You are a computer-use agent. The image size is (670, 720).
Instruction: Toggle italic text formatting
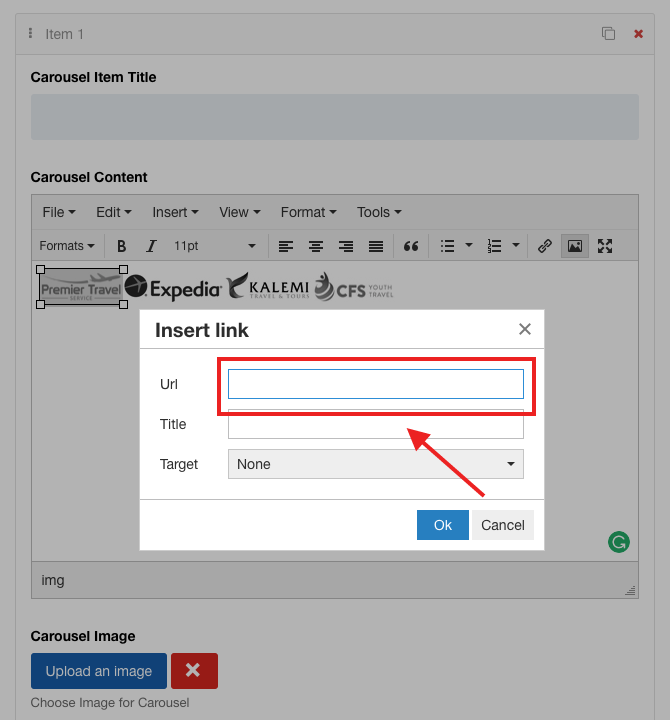coord(151,246)
